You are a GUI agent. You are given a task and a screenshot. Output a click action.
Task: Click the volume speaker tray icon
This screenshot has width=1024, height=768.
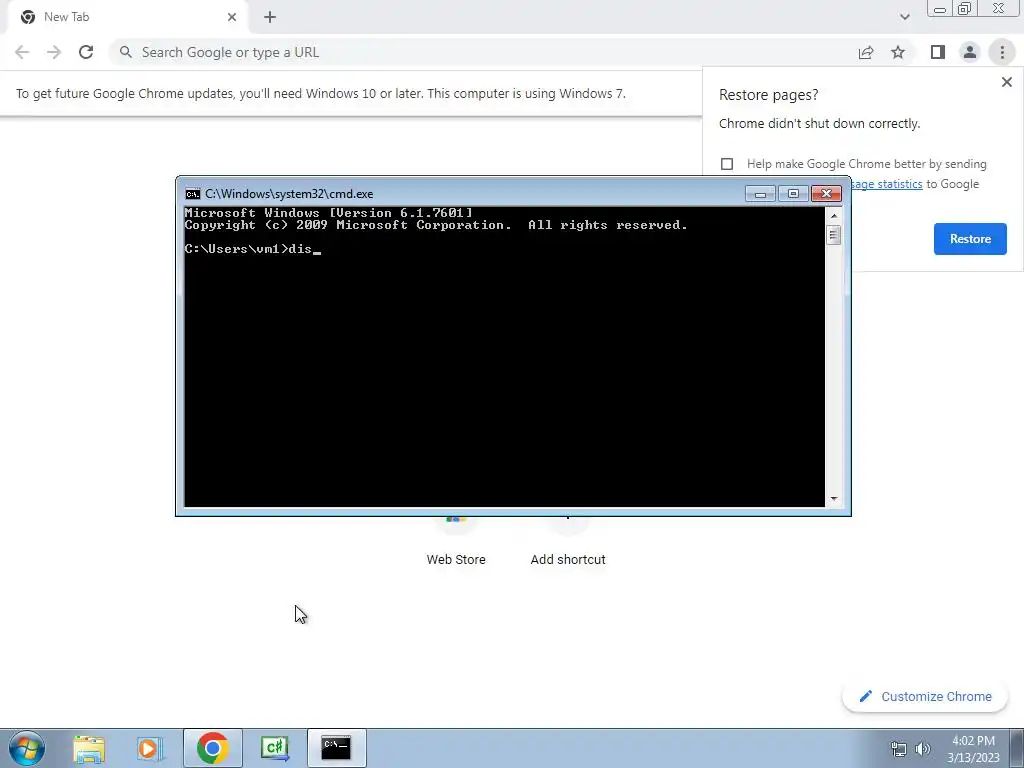click(x=923, y=749)
